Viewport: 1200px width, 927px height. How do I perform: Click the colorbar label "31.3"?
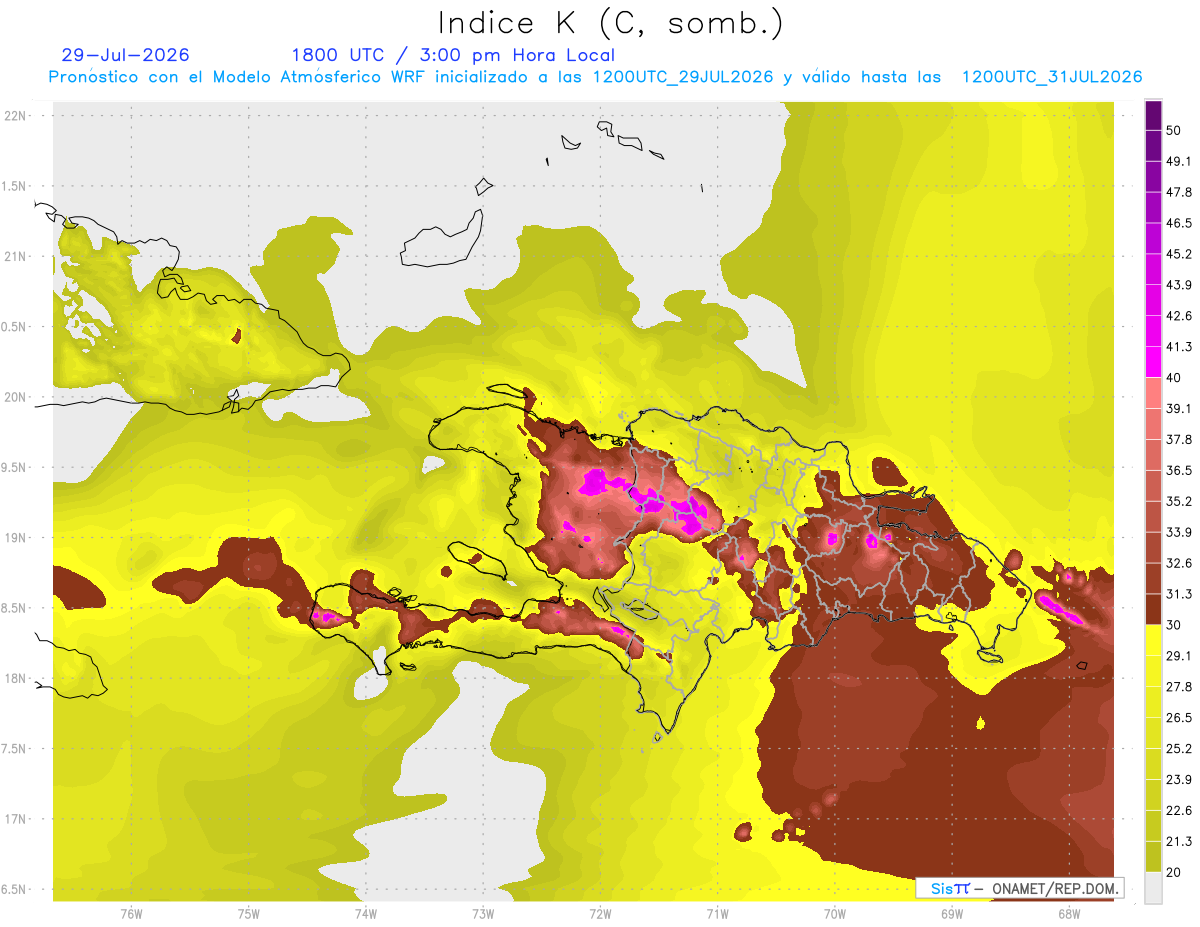pyautogui.click(x=1180, y=594)
